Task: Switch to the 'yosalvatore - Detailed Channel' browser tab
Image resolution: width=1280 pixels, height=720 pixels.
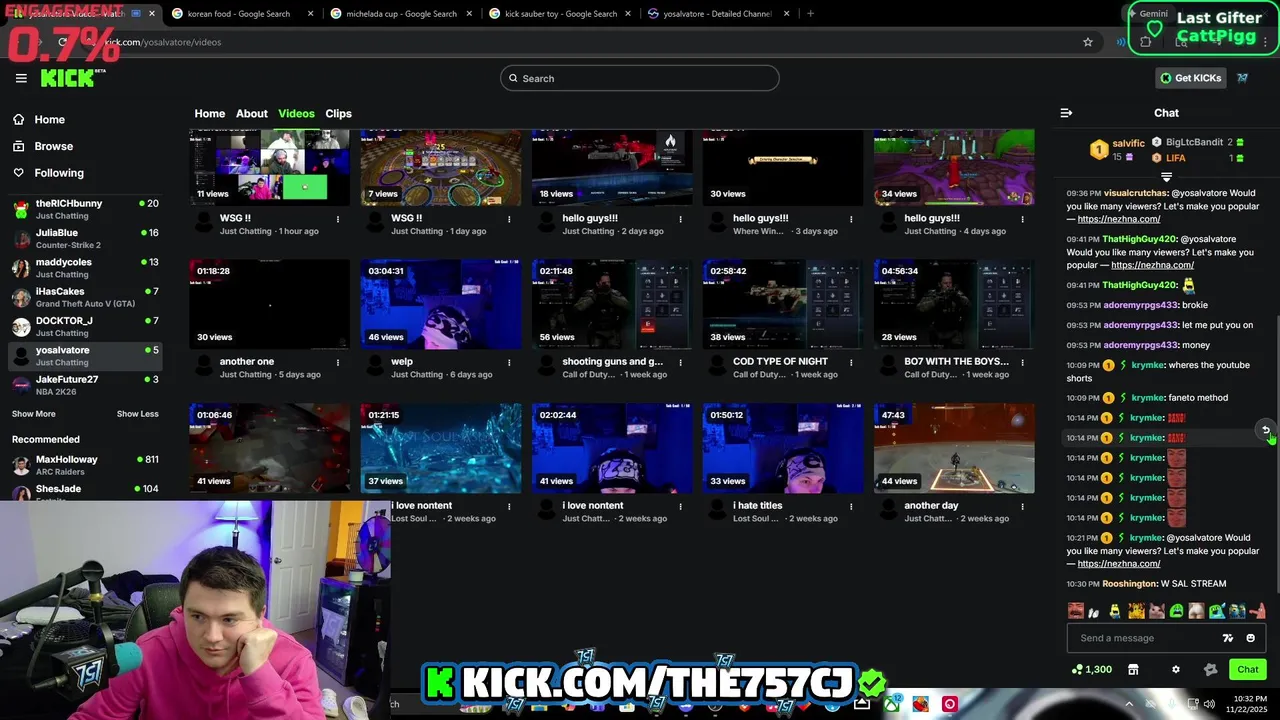Action: click(718, 14)
